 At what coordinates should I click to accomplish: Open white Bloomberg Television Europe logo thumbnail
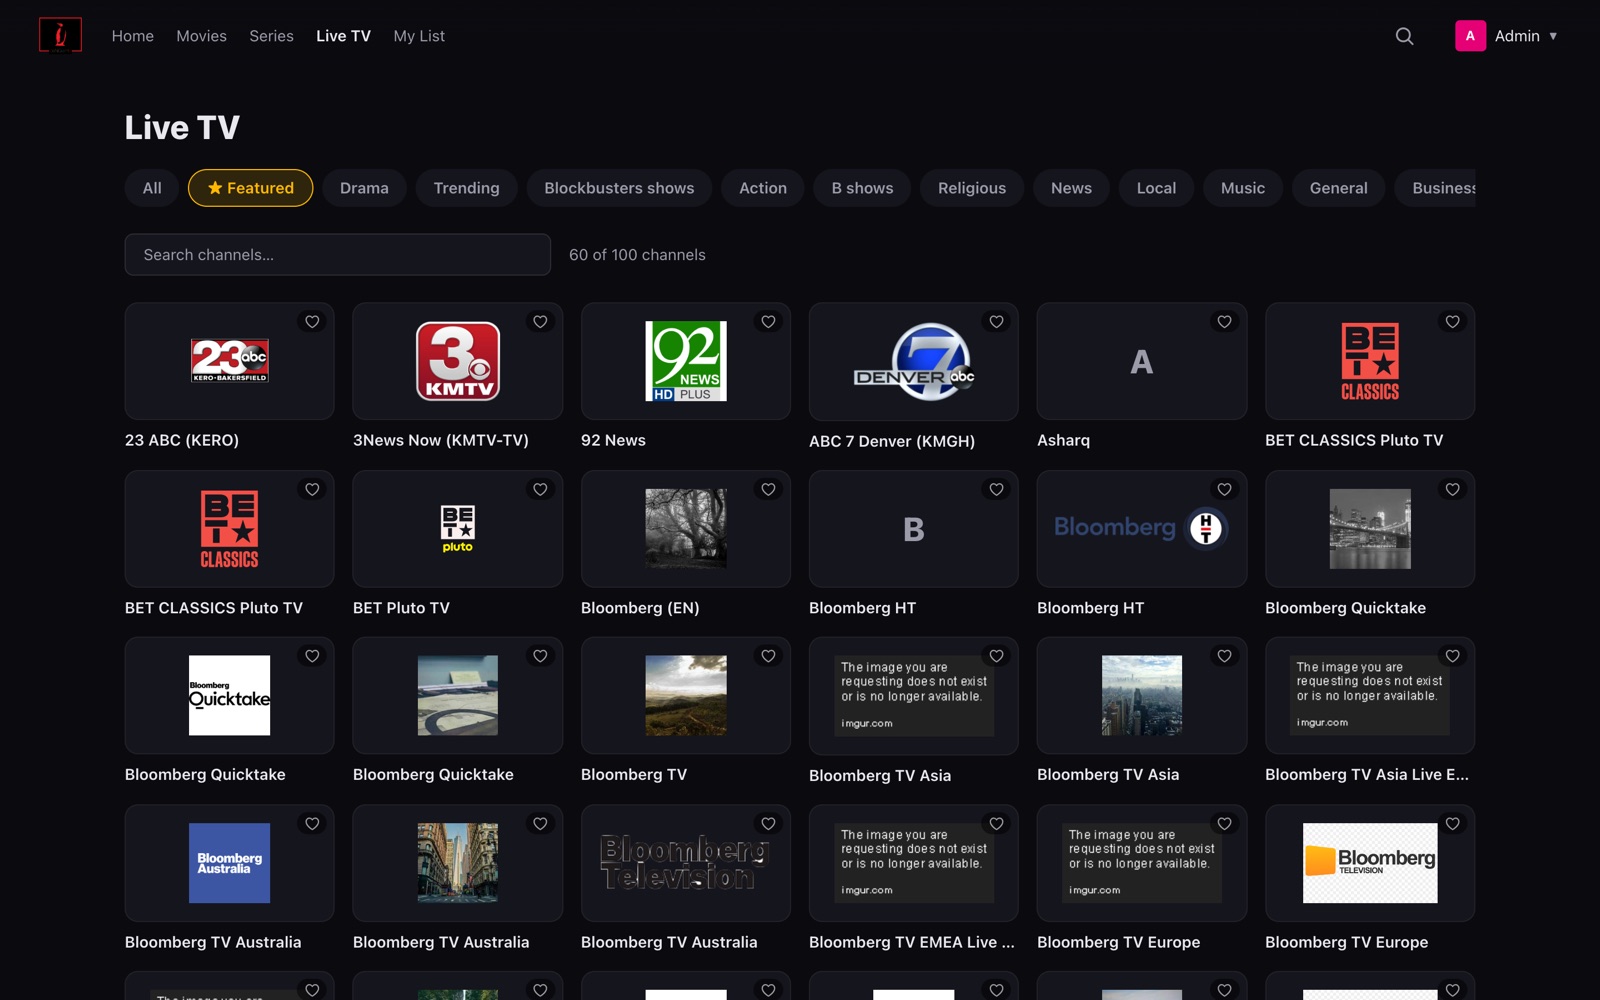pyautogui.click(x=1370, y=863)
